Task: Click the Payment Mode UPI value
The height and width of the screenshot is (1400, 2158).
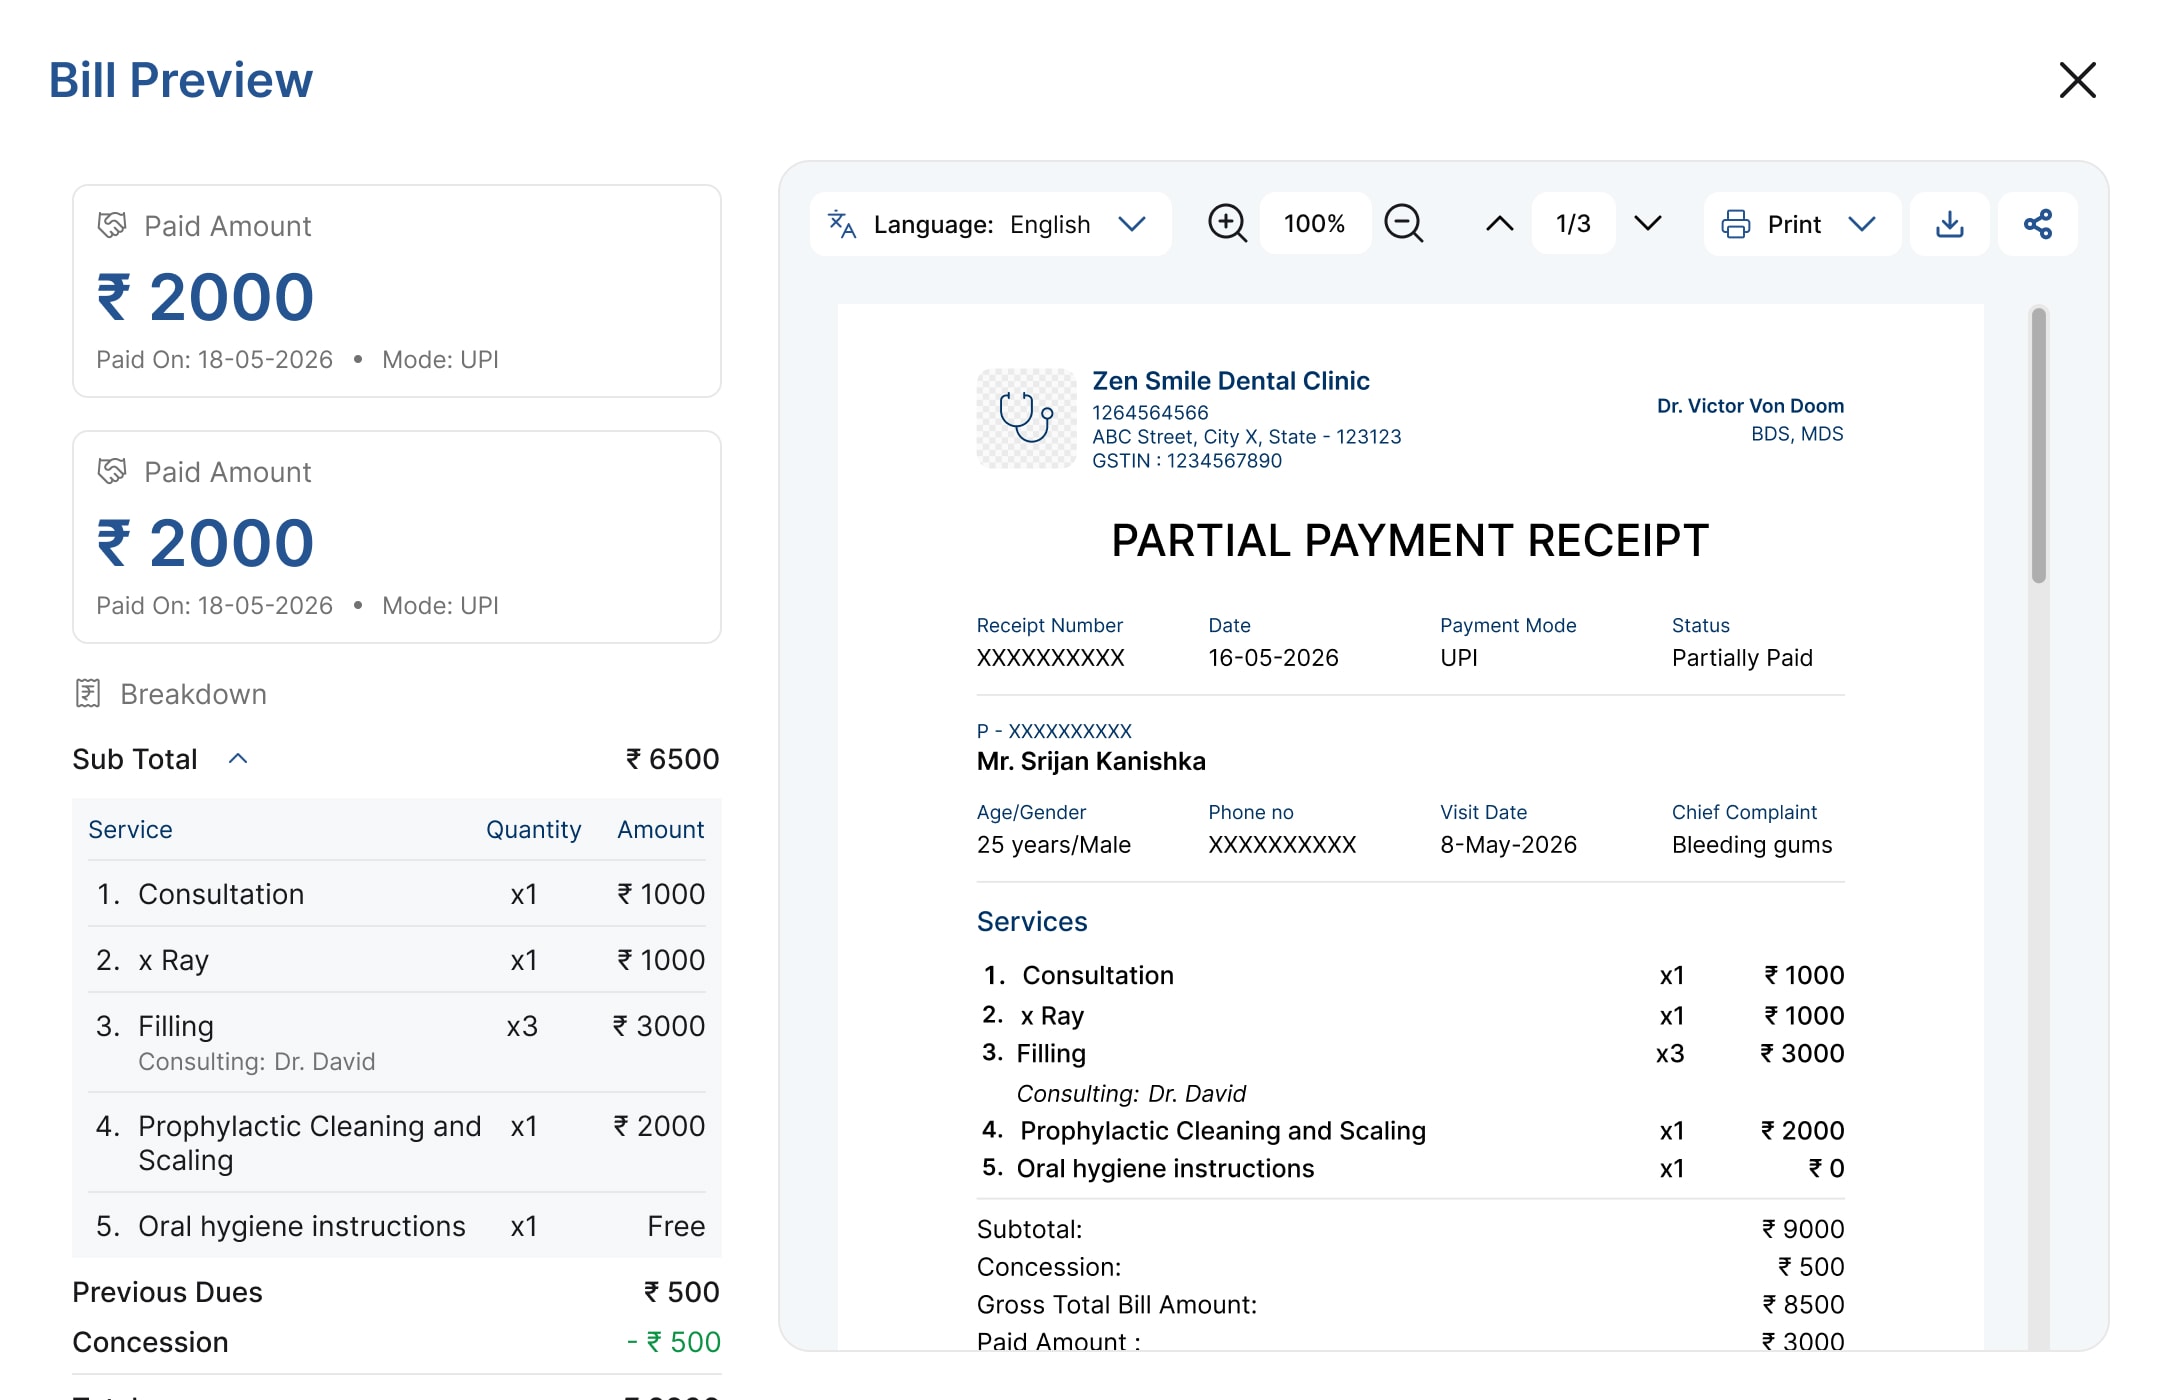Action: coord(1459,658)
